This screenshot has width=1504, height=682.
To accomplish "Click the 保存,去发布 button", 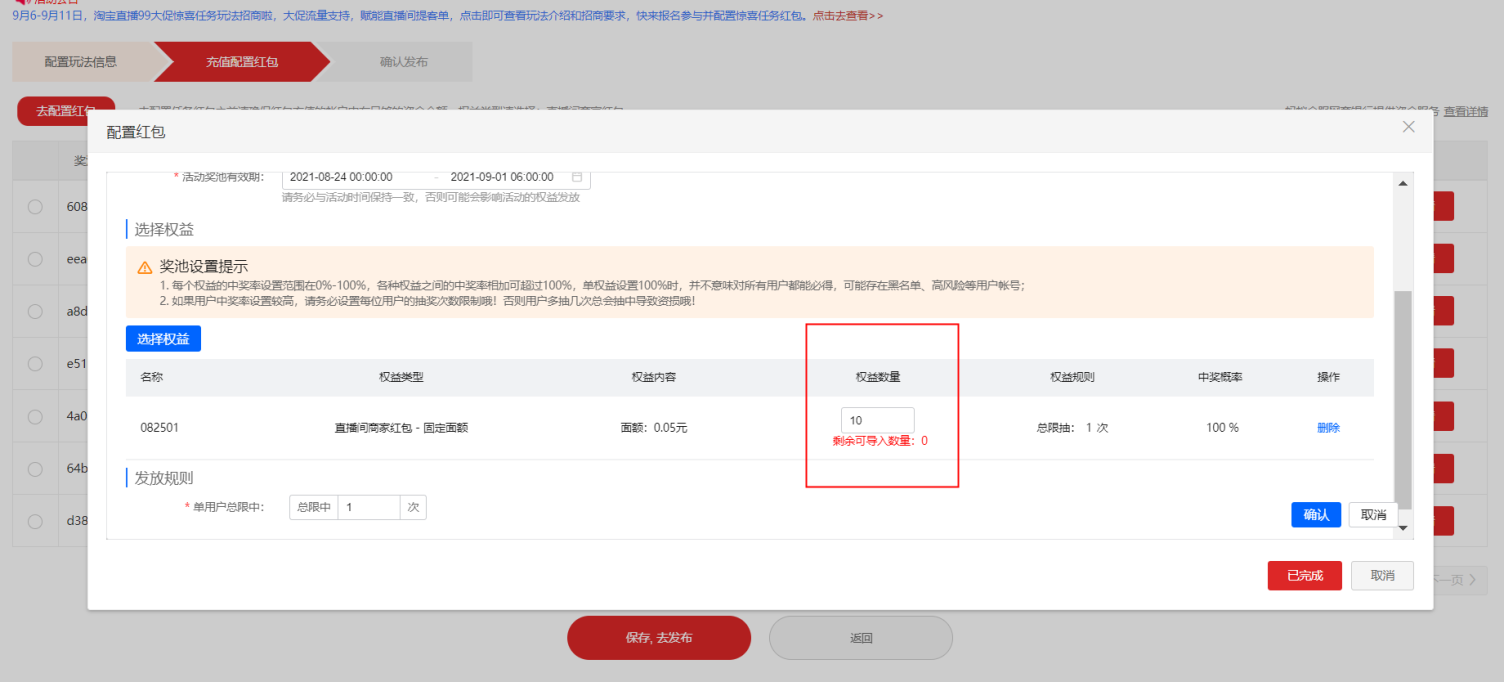I will (x=658, y=637).
